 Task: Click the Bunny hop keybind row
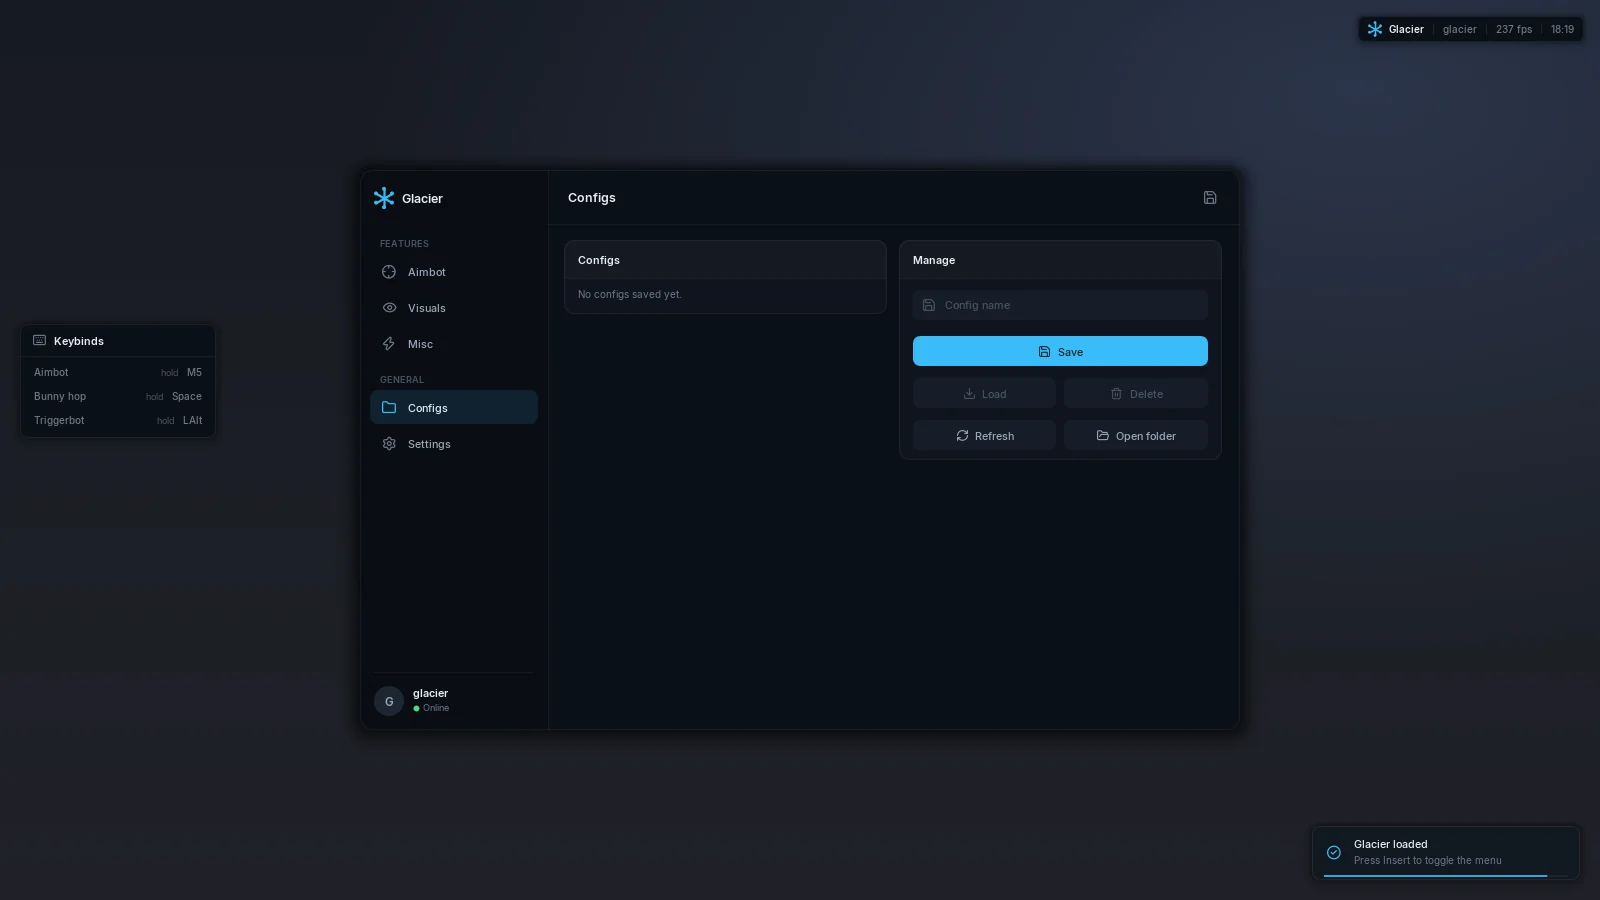pyautogui.click(x=118, y=396)
